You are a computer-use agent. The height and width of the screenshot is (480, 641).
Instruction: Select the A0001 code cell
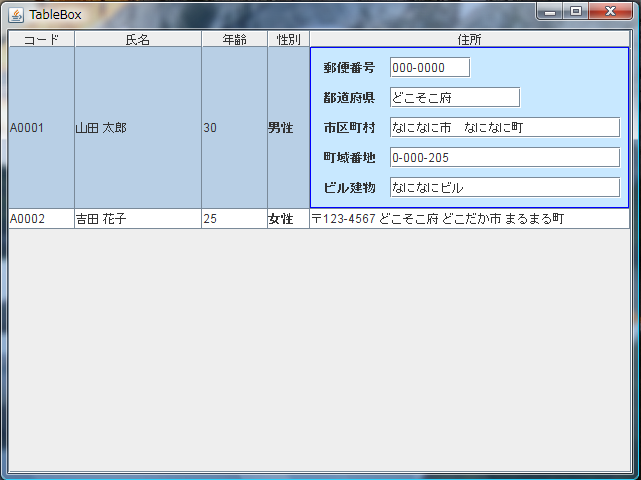(x=41, y=128)
